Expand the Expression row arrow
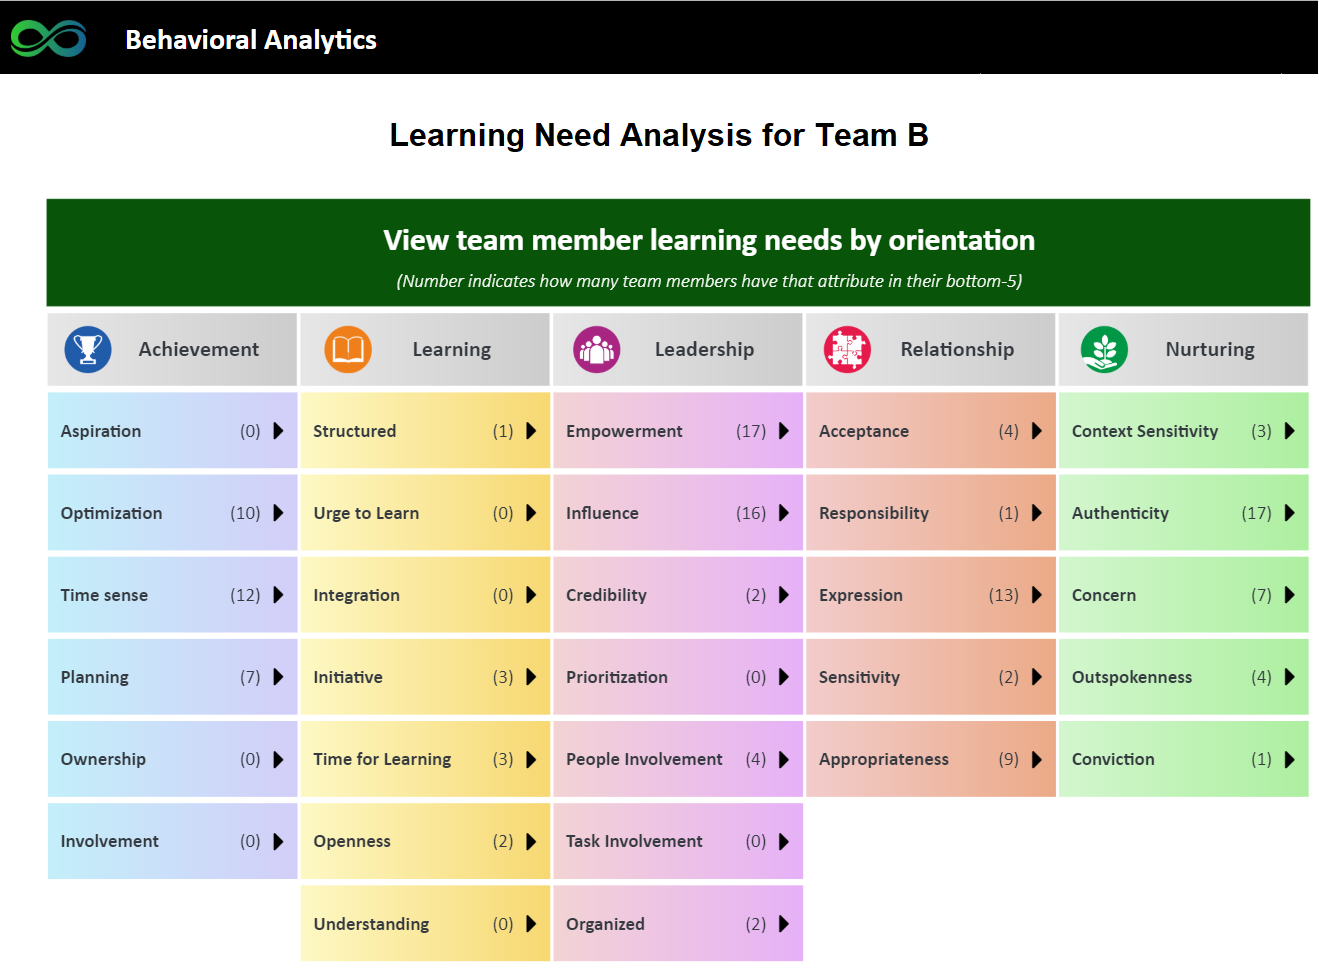This screenshot has height=978, width=1319. pyautogui.click(x=1037, y=595)
